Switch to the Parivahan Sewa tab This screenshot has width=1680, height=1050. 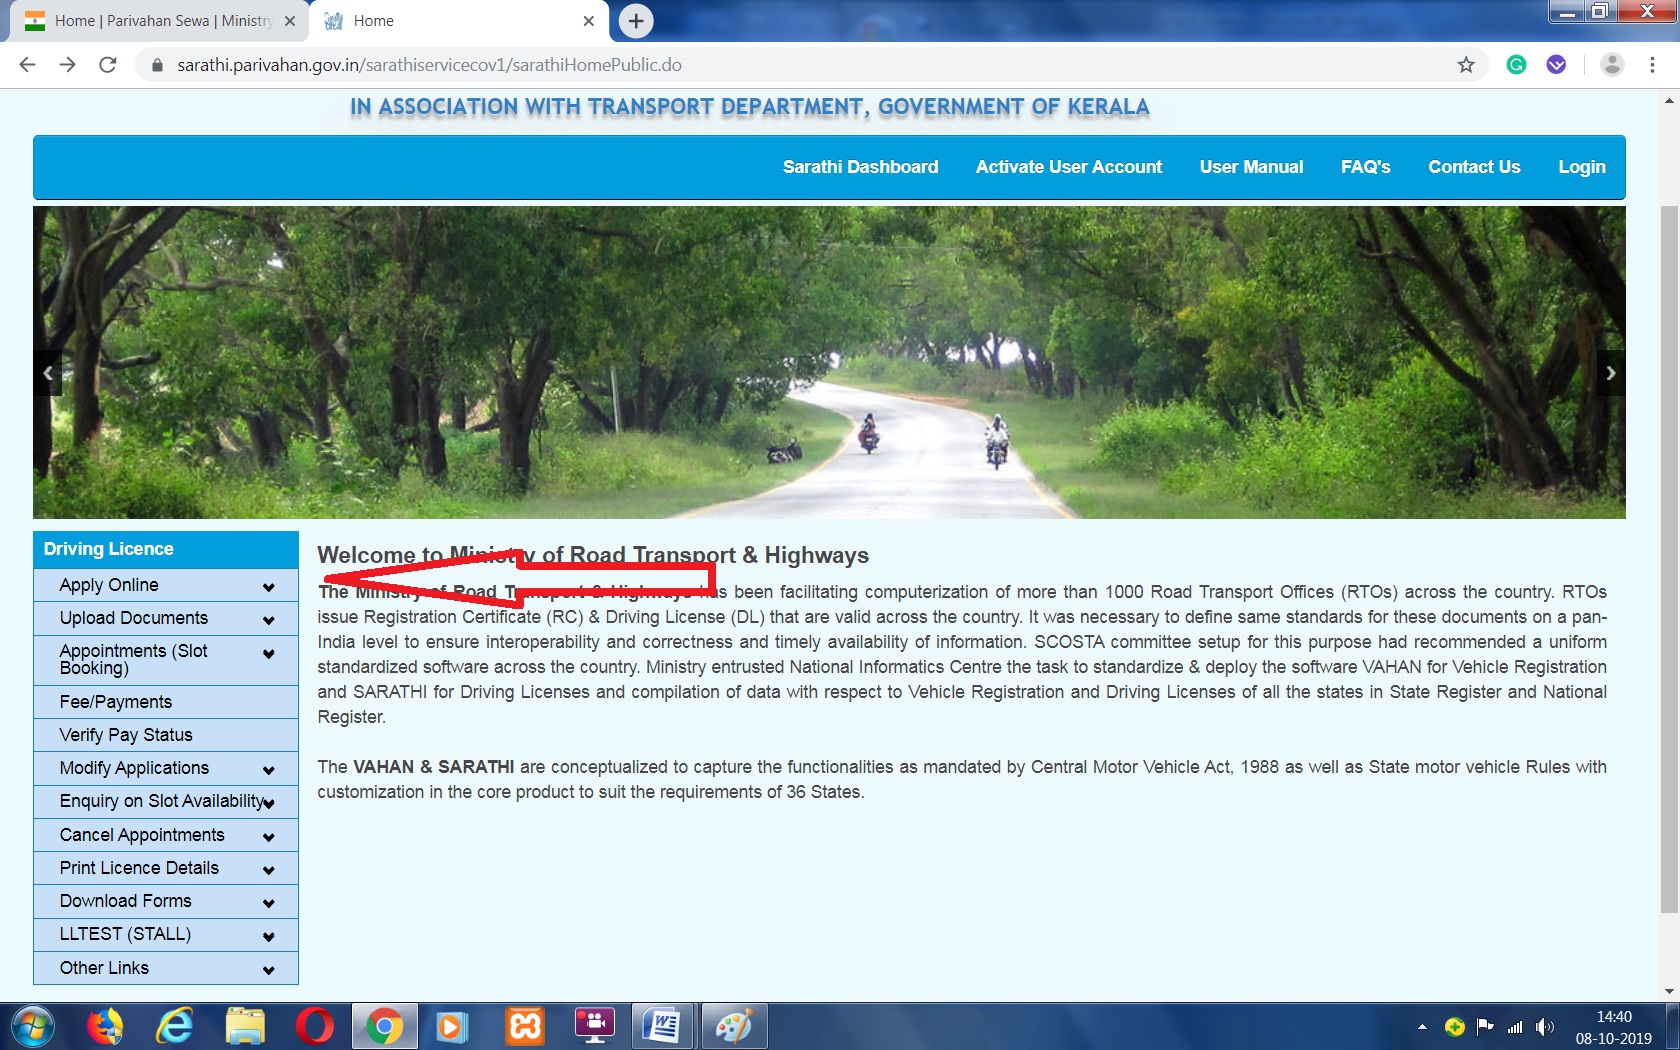point(150,20)
